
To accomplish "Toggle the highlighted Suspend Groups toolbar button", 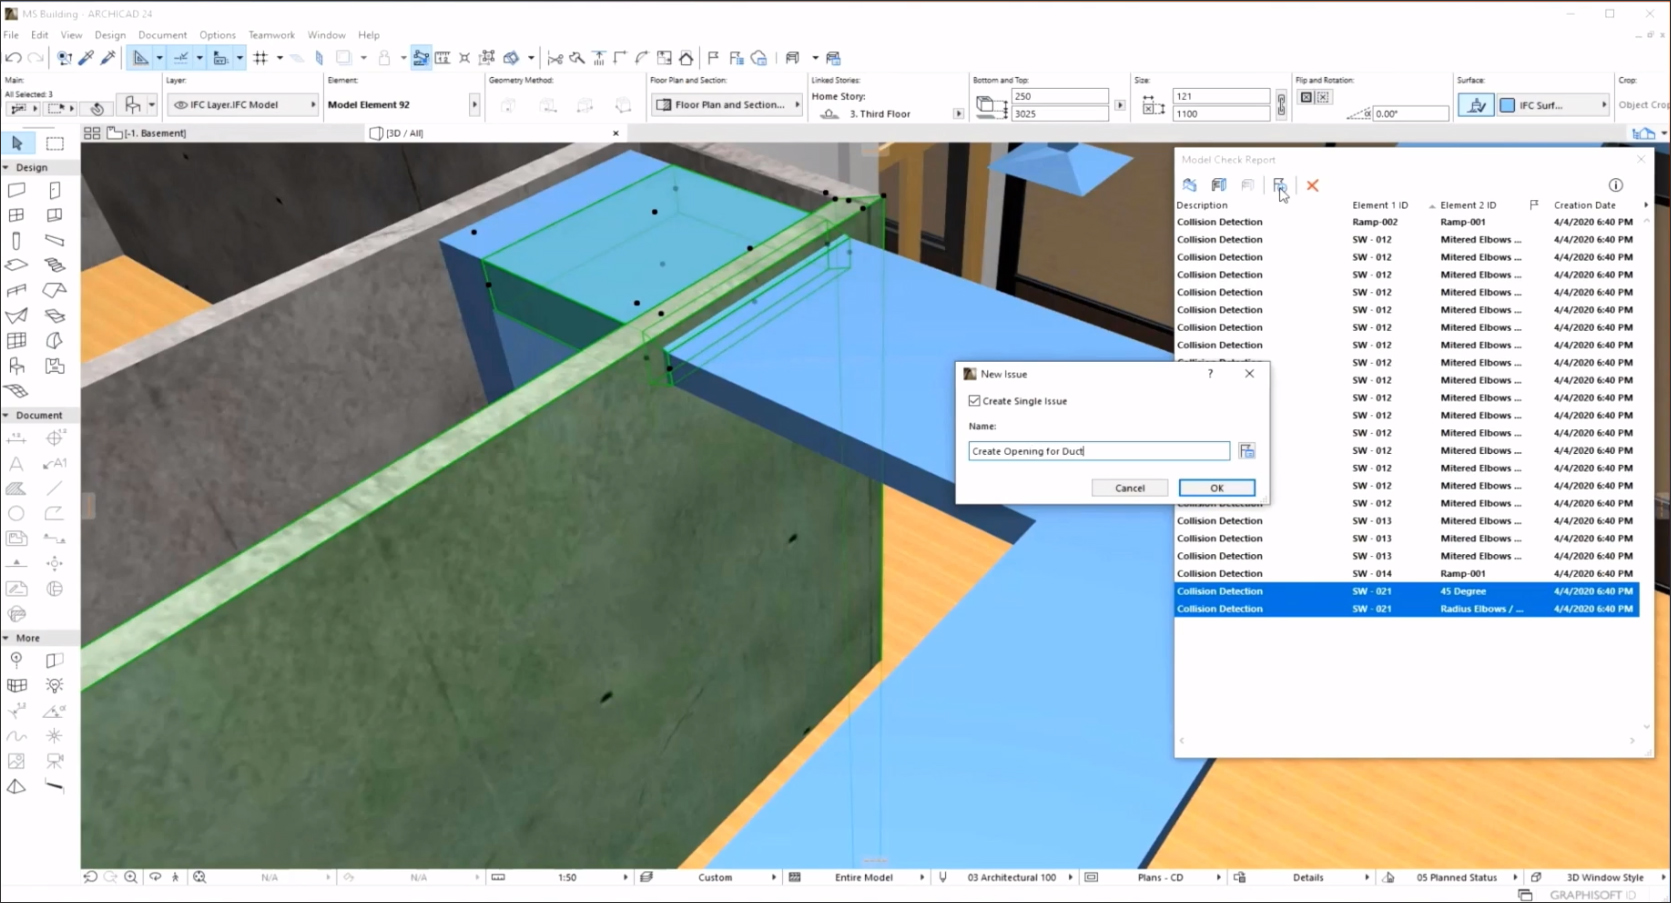I will coord(421,58).
